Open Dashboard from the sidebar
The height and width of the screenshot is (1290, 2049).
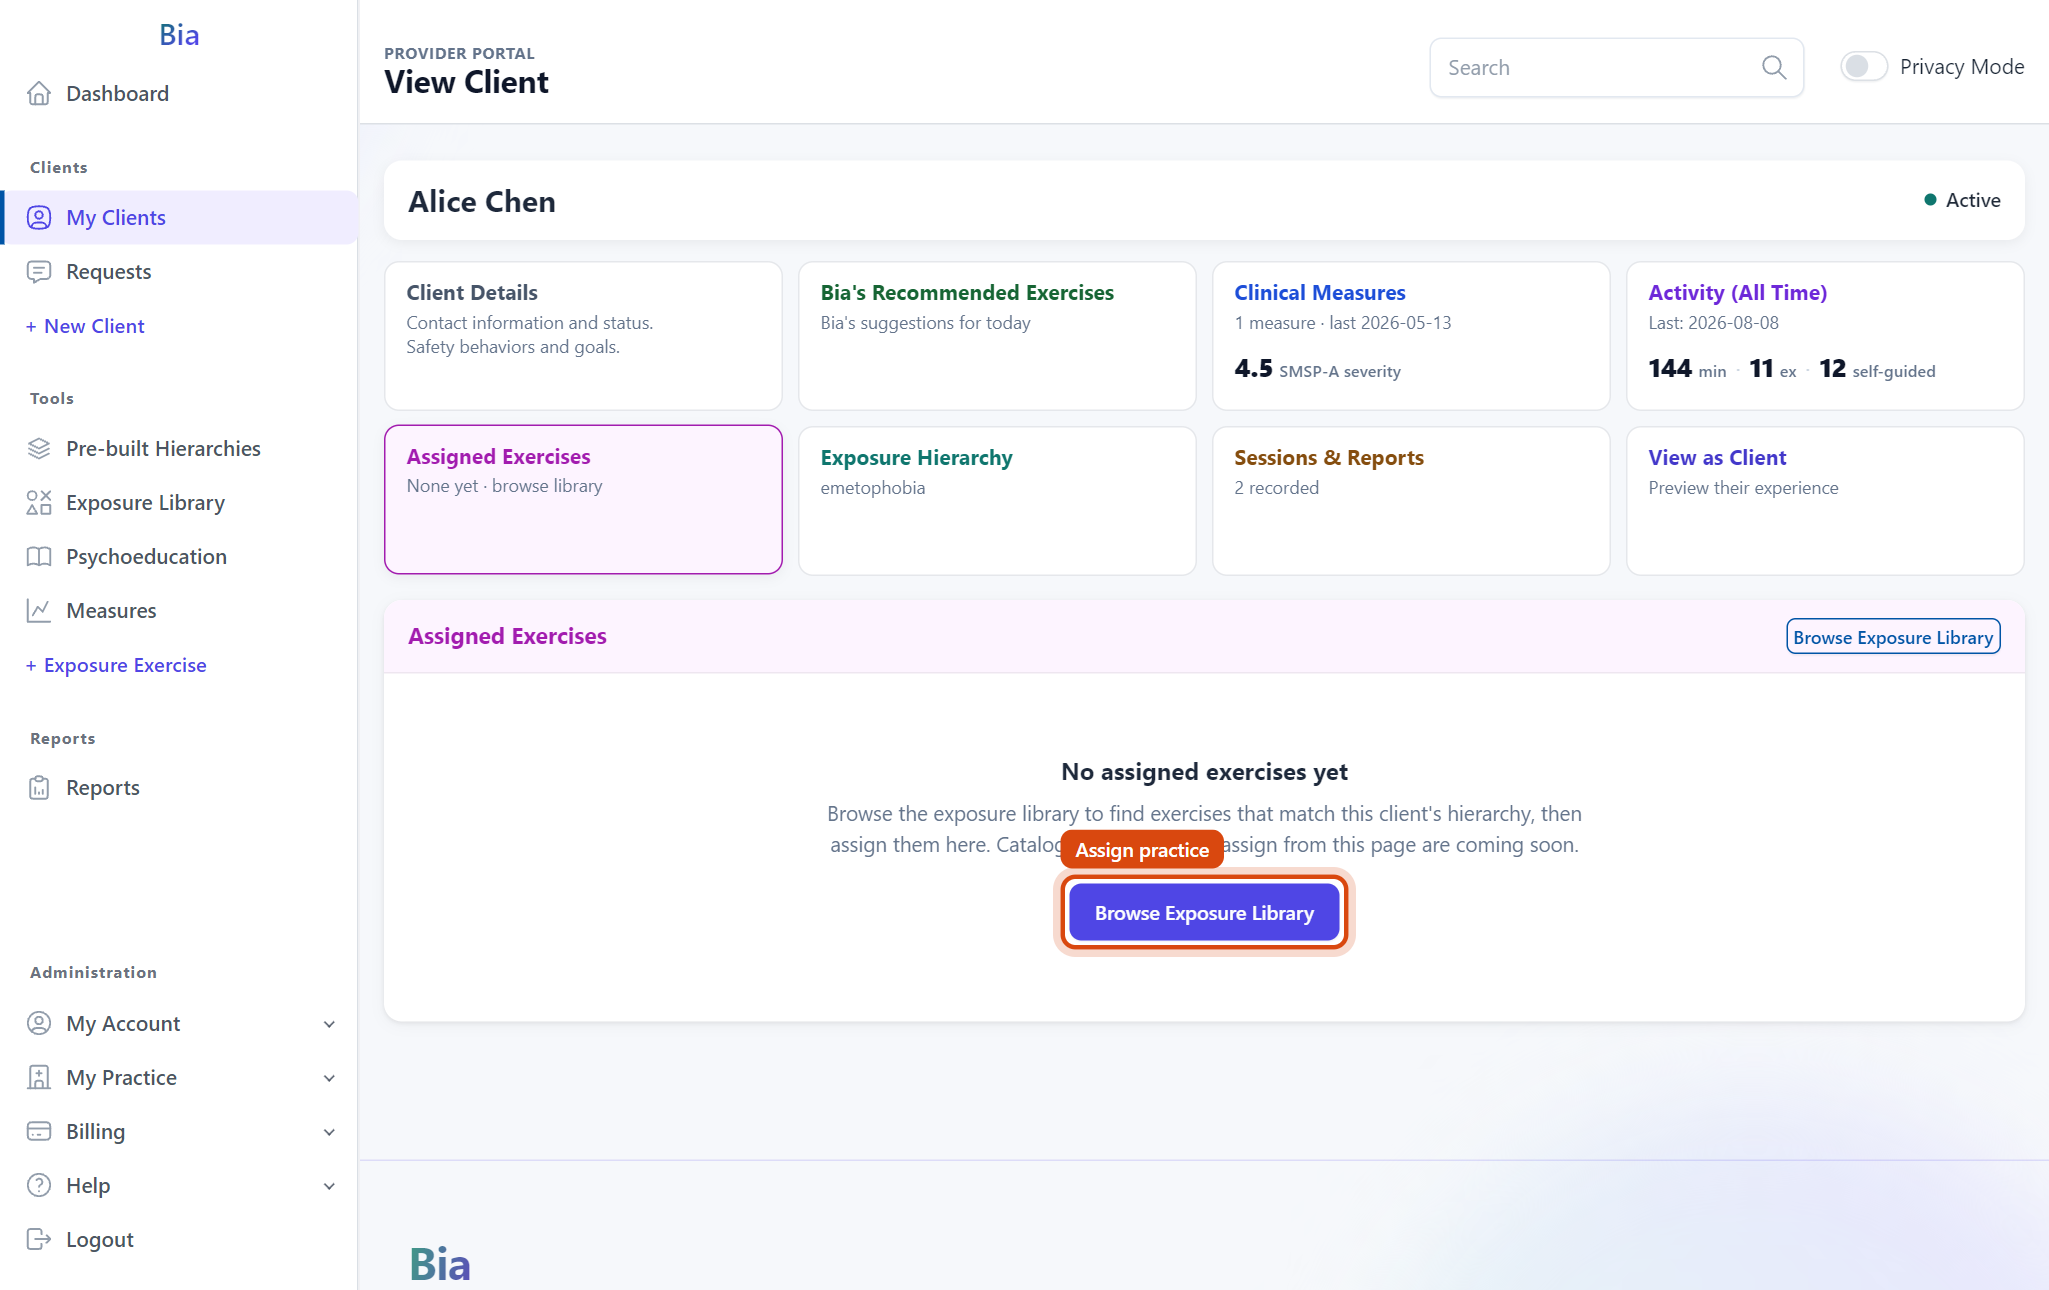pyautogui.click(x=179, y=93)
